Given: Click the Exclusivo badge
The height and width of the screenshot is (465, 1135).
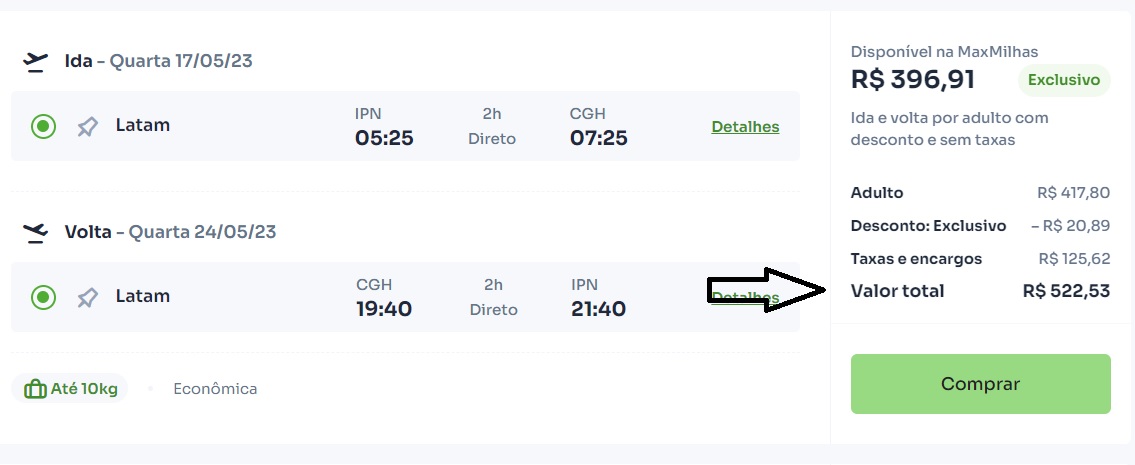Looking at the screenshot, I should tap(1064, 80).
